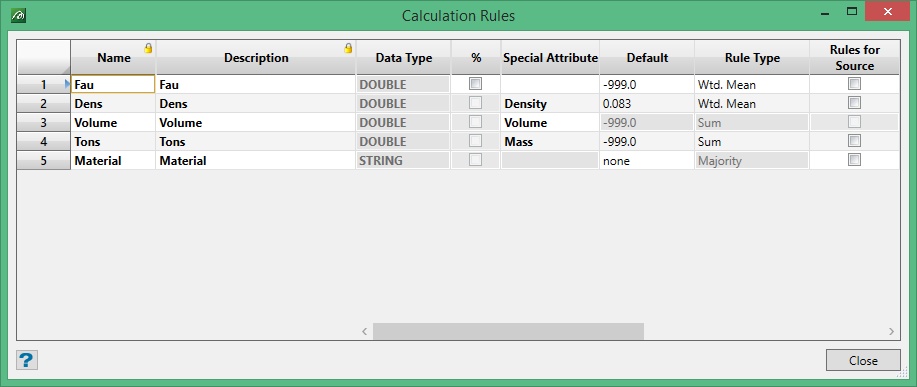This screenshot has width=917, height=387.
Task: Select row header number 3
Action: point(44,123)
